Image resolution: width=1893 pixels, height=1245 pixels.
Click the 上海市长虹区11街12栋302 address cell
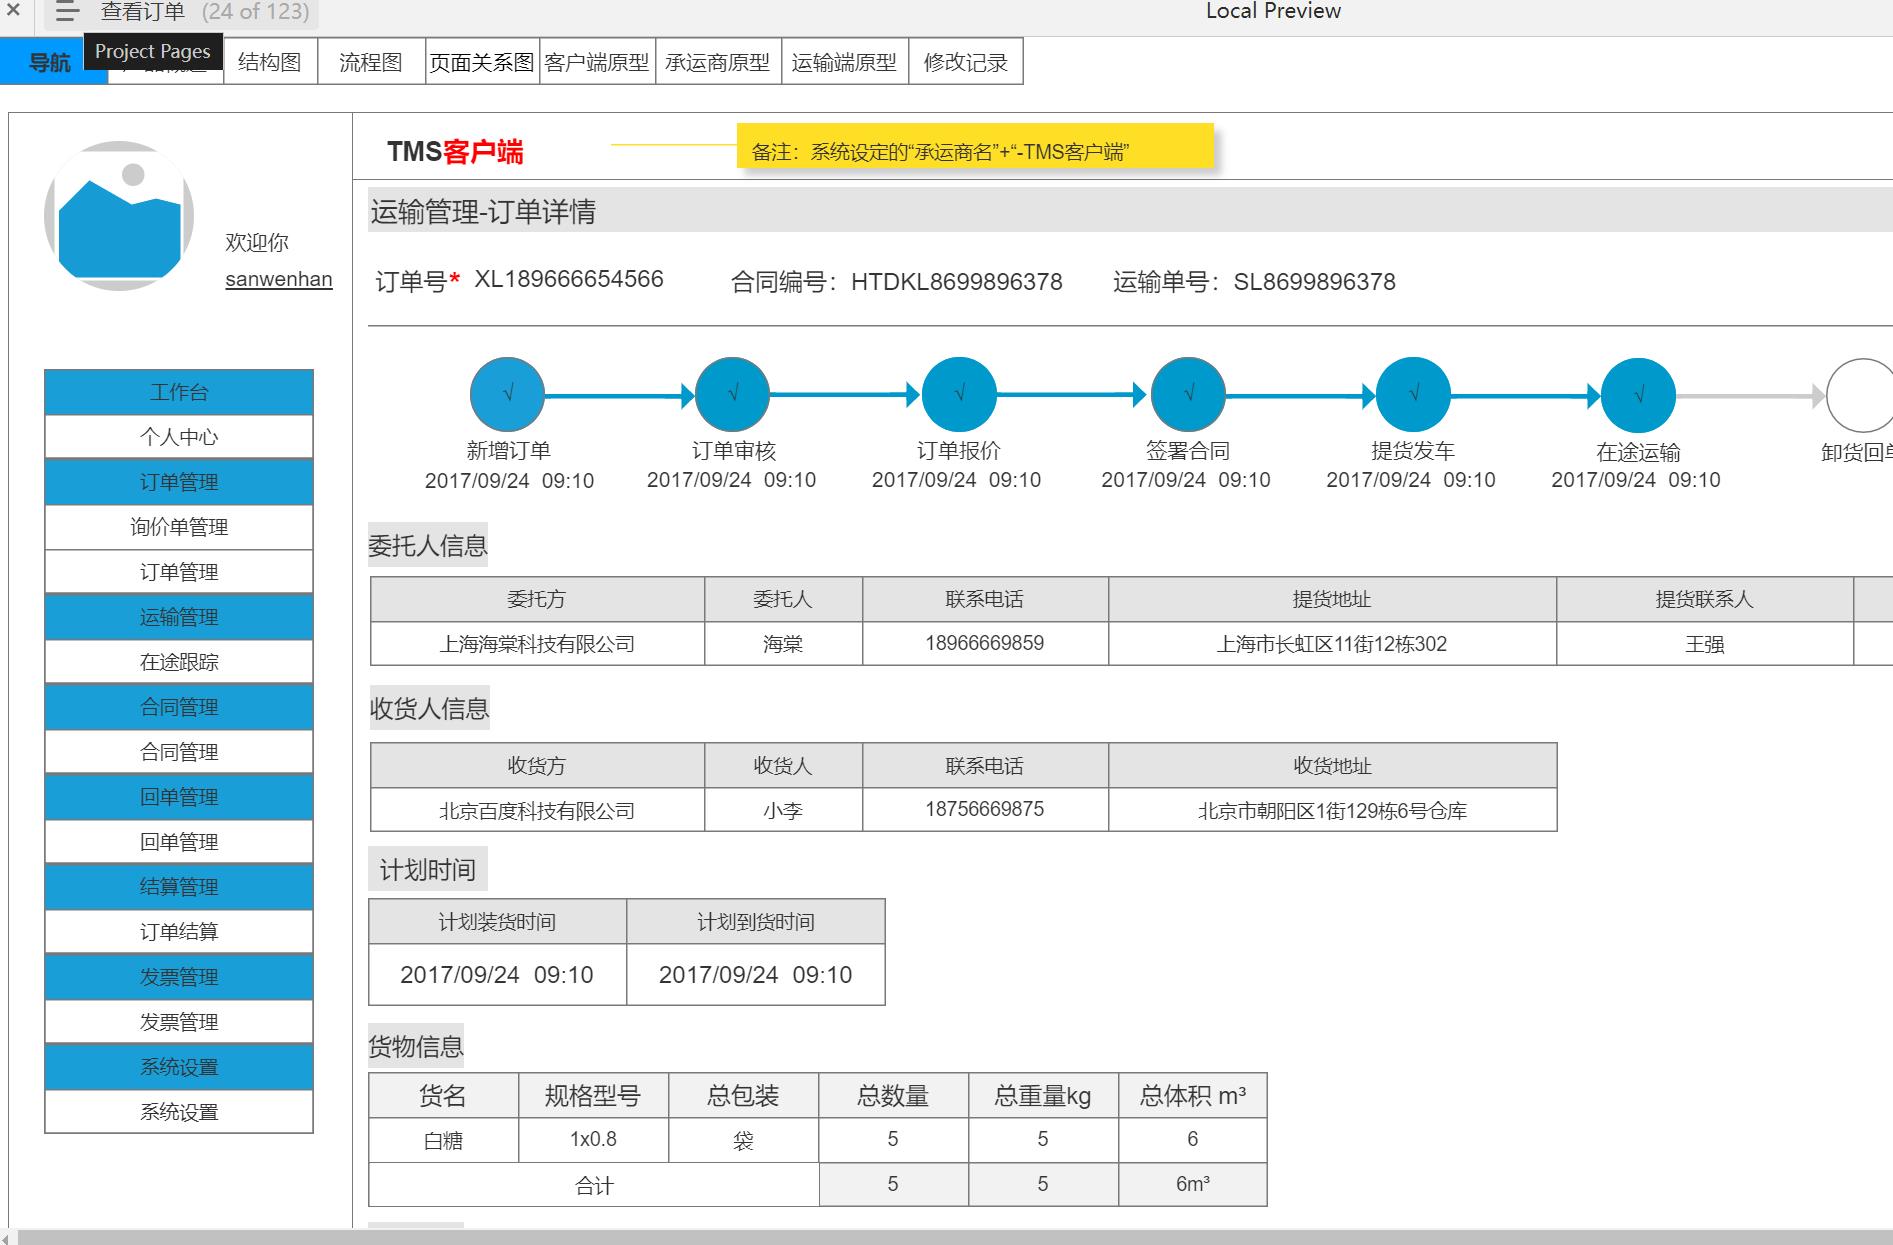[x=1332, y=644]
